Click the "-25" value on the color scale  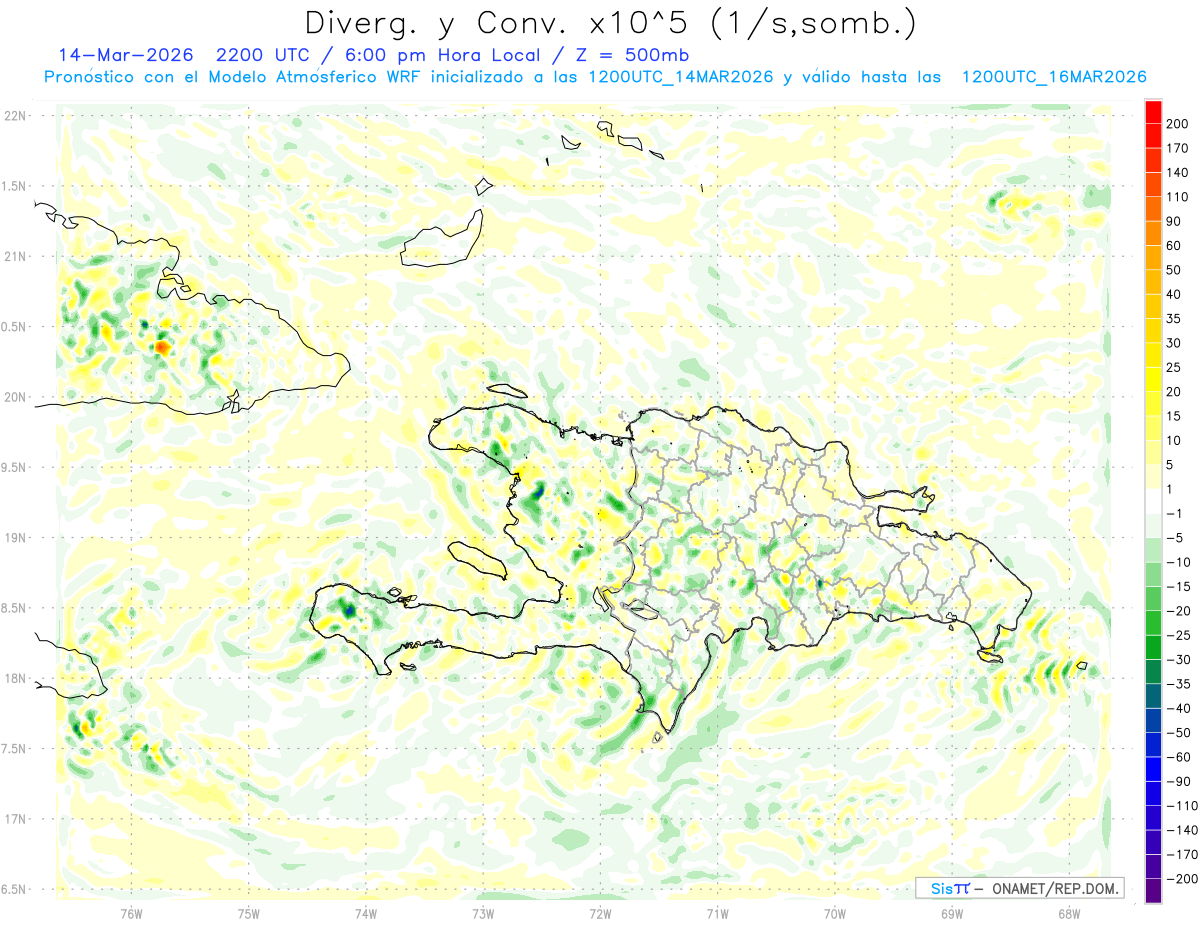[x=1177, y=635]
